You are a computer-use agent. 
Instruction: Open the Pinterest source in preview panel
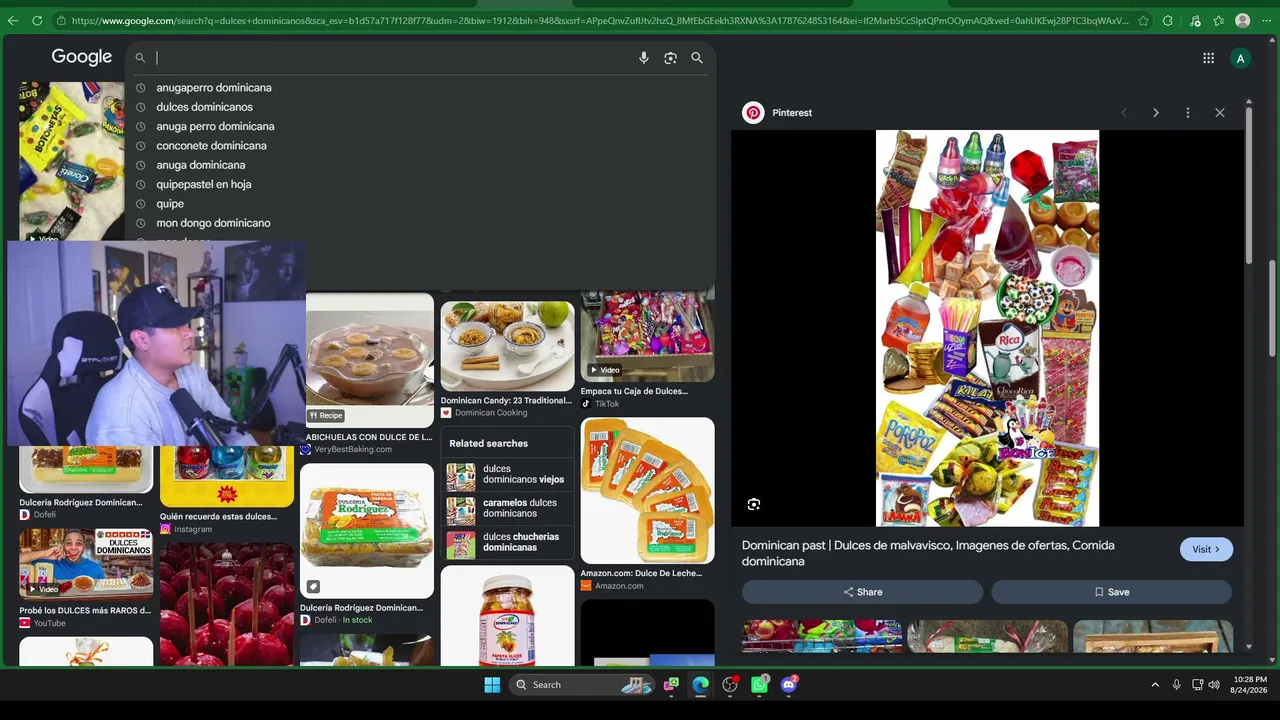(777, 113)
